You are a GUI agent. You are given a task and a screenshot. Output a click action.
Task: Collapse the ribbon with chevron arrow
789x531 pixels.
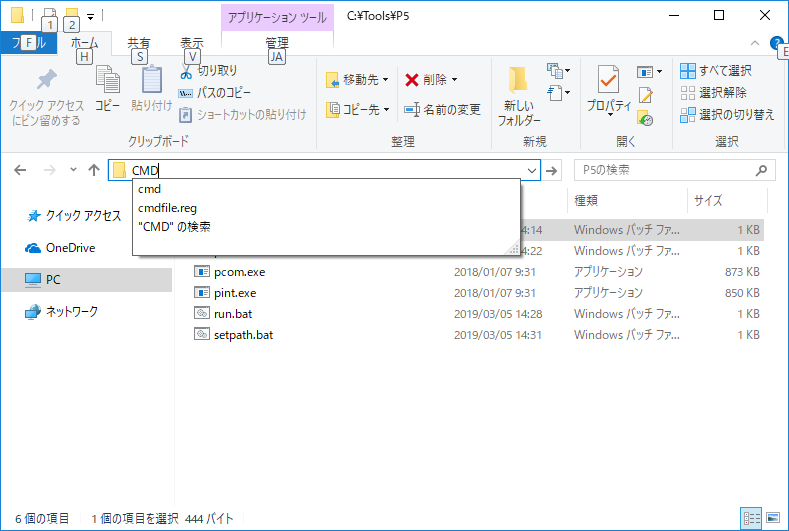tap(755, 43)
